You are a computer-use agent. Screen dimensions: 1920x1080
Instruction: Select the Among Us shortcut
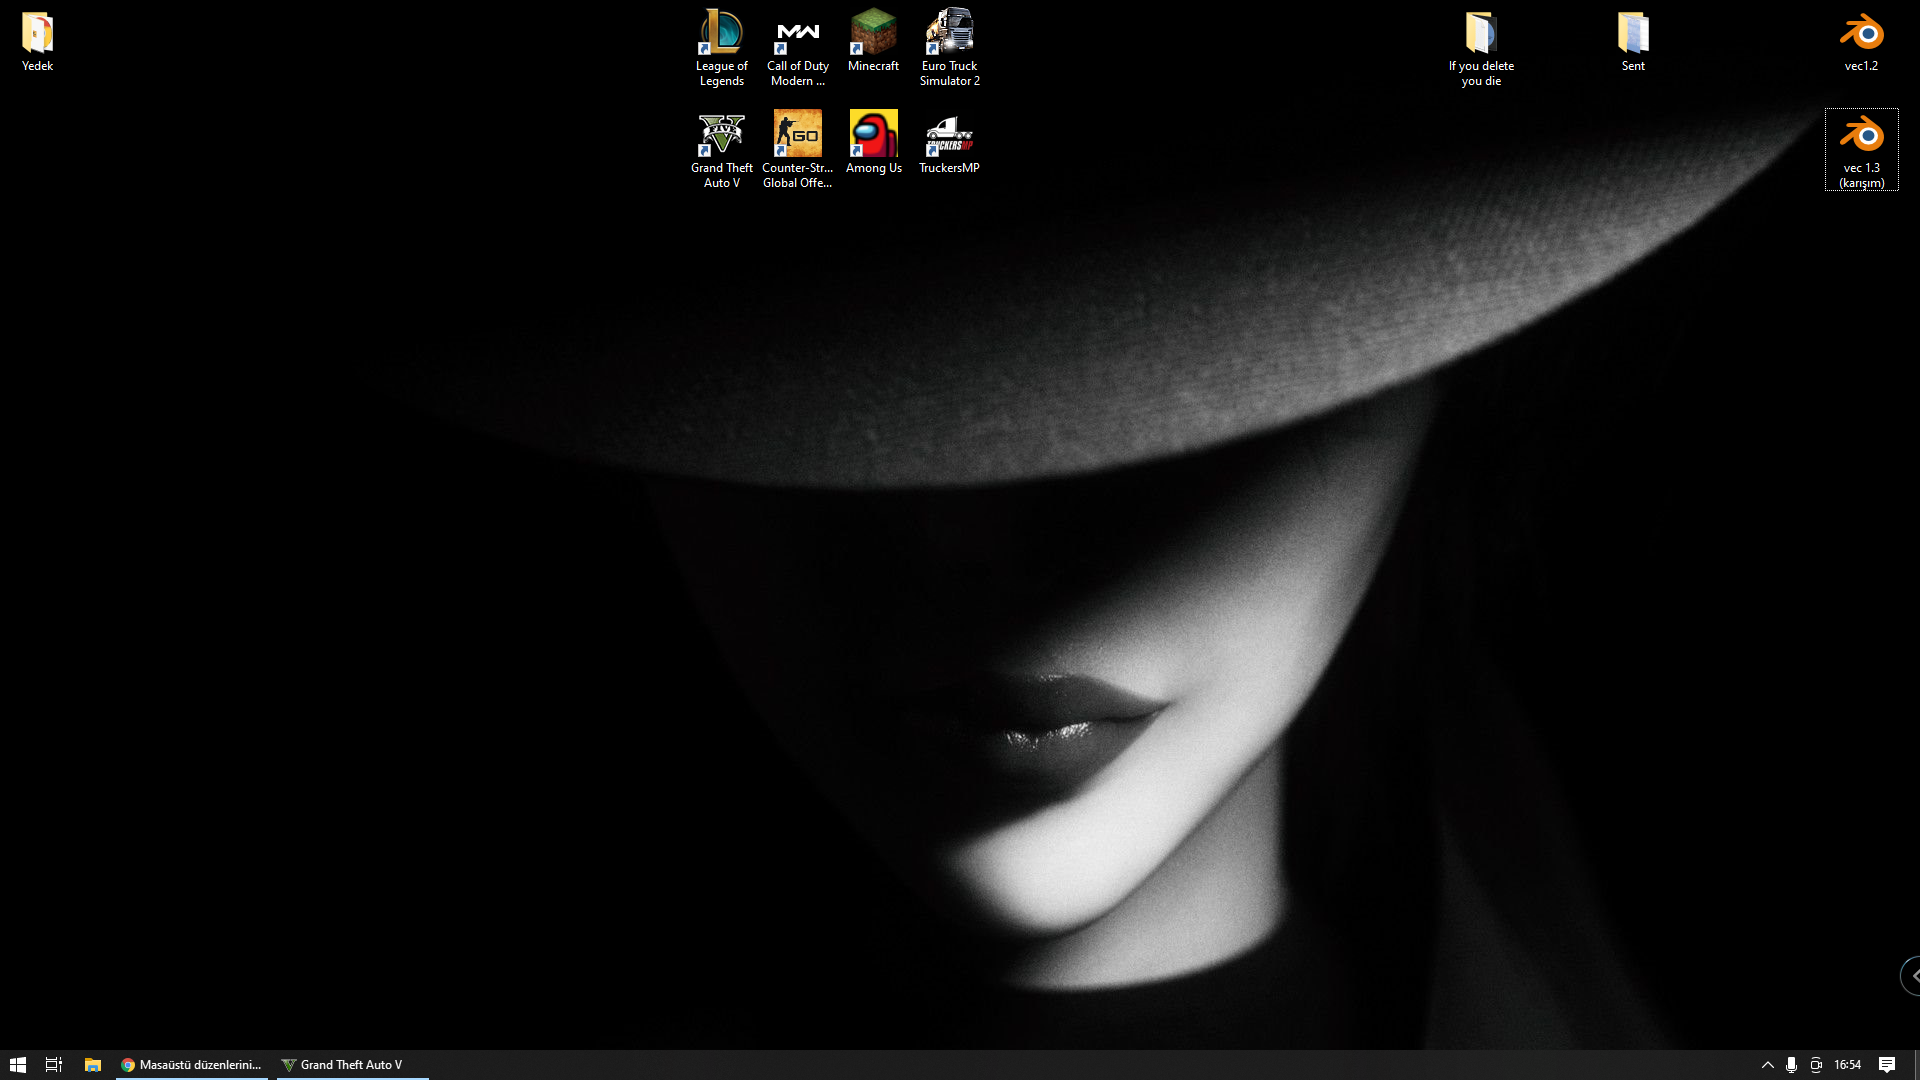873,143
